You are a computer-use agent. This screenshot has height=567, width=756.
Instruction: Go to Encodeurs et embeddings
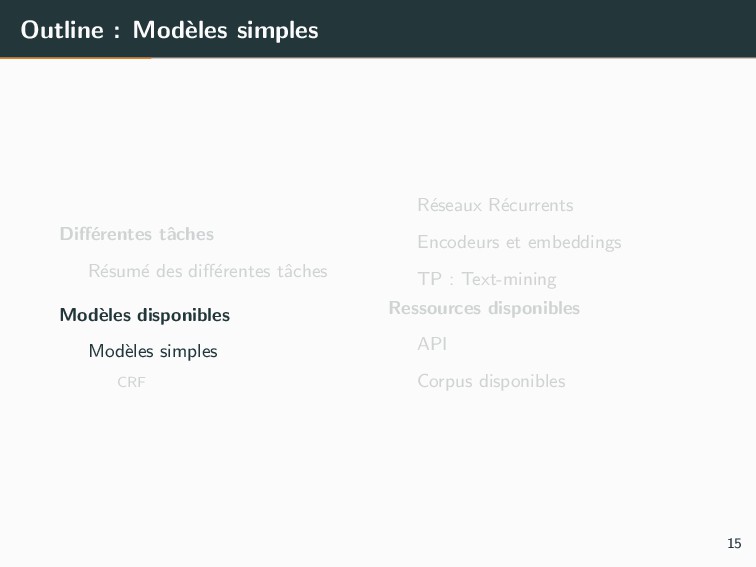[x=519, y=243]
